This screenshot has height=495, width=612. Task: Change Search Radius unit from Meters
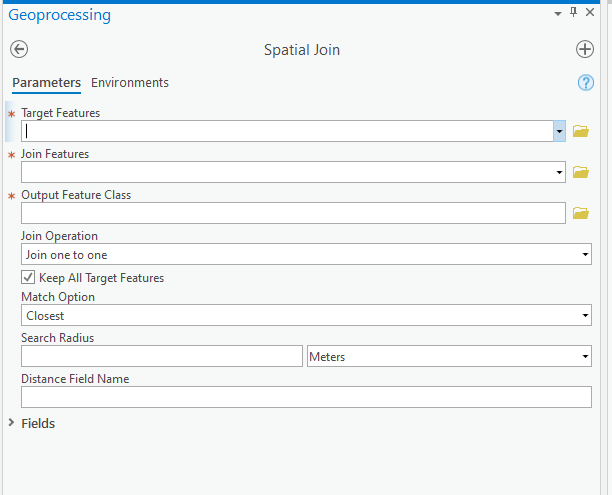coord(448,357)
